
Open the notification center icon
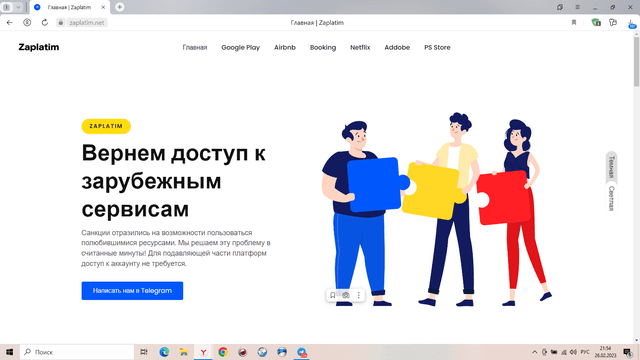click(x=628, y=352)
